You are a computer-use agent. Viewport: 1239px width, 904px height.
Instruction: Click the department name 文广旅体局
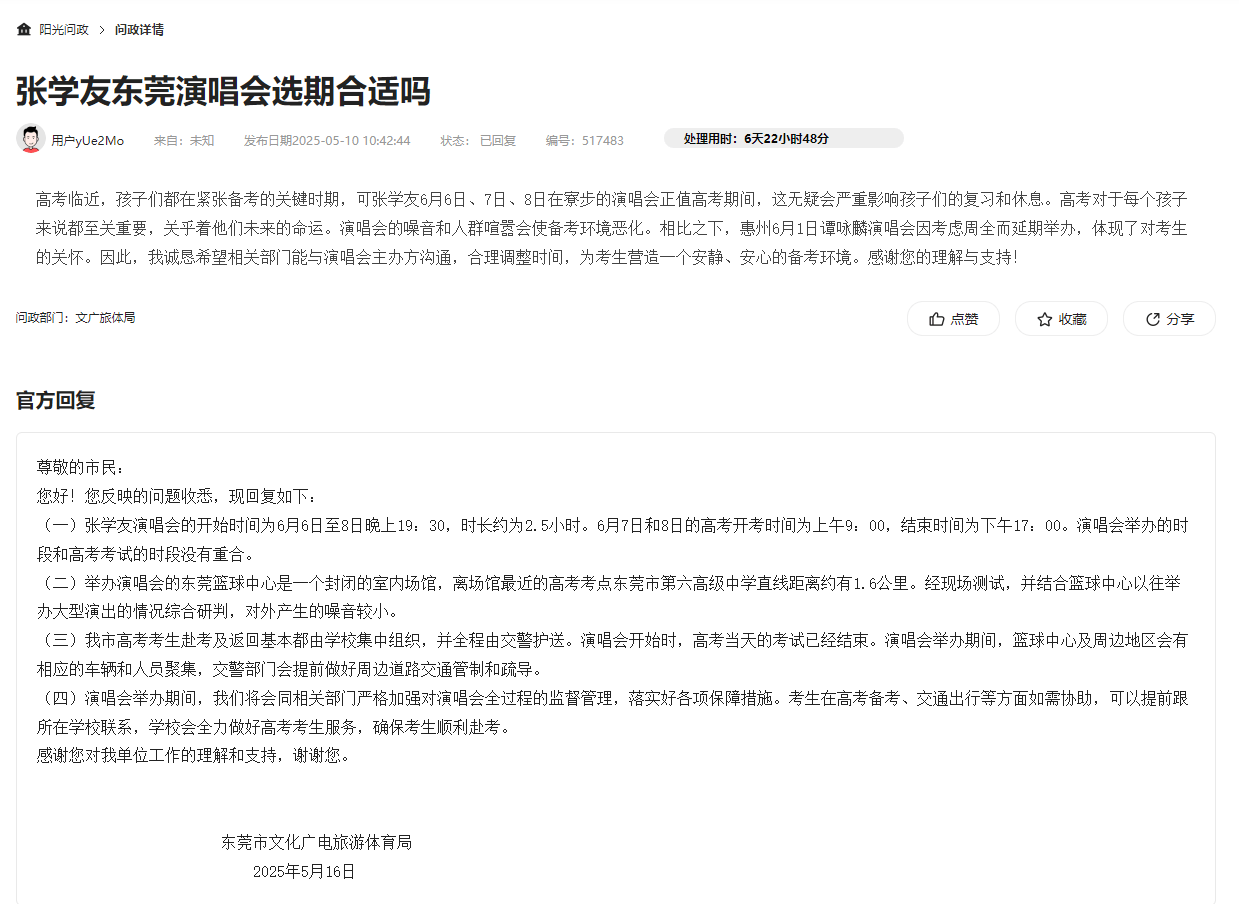105,318
